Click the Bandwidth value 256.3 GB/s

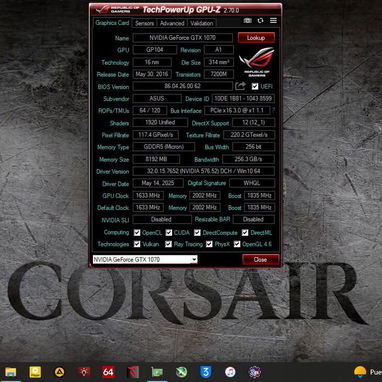pyautogui.click(x=248, y=159)
